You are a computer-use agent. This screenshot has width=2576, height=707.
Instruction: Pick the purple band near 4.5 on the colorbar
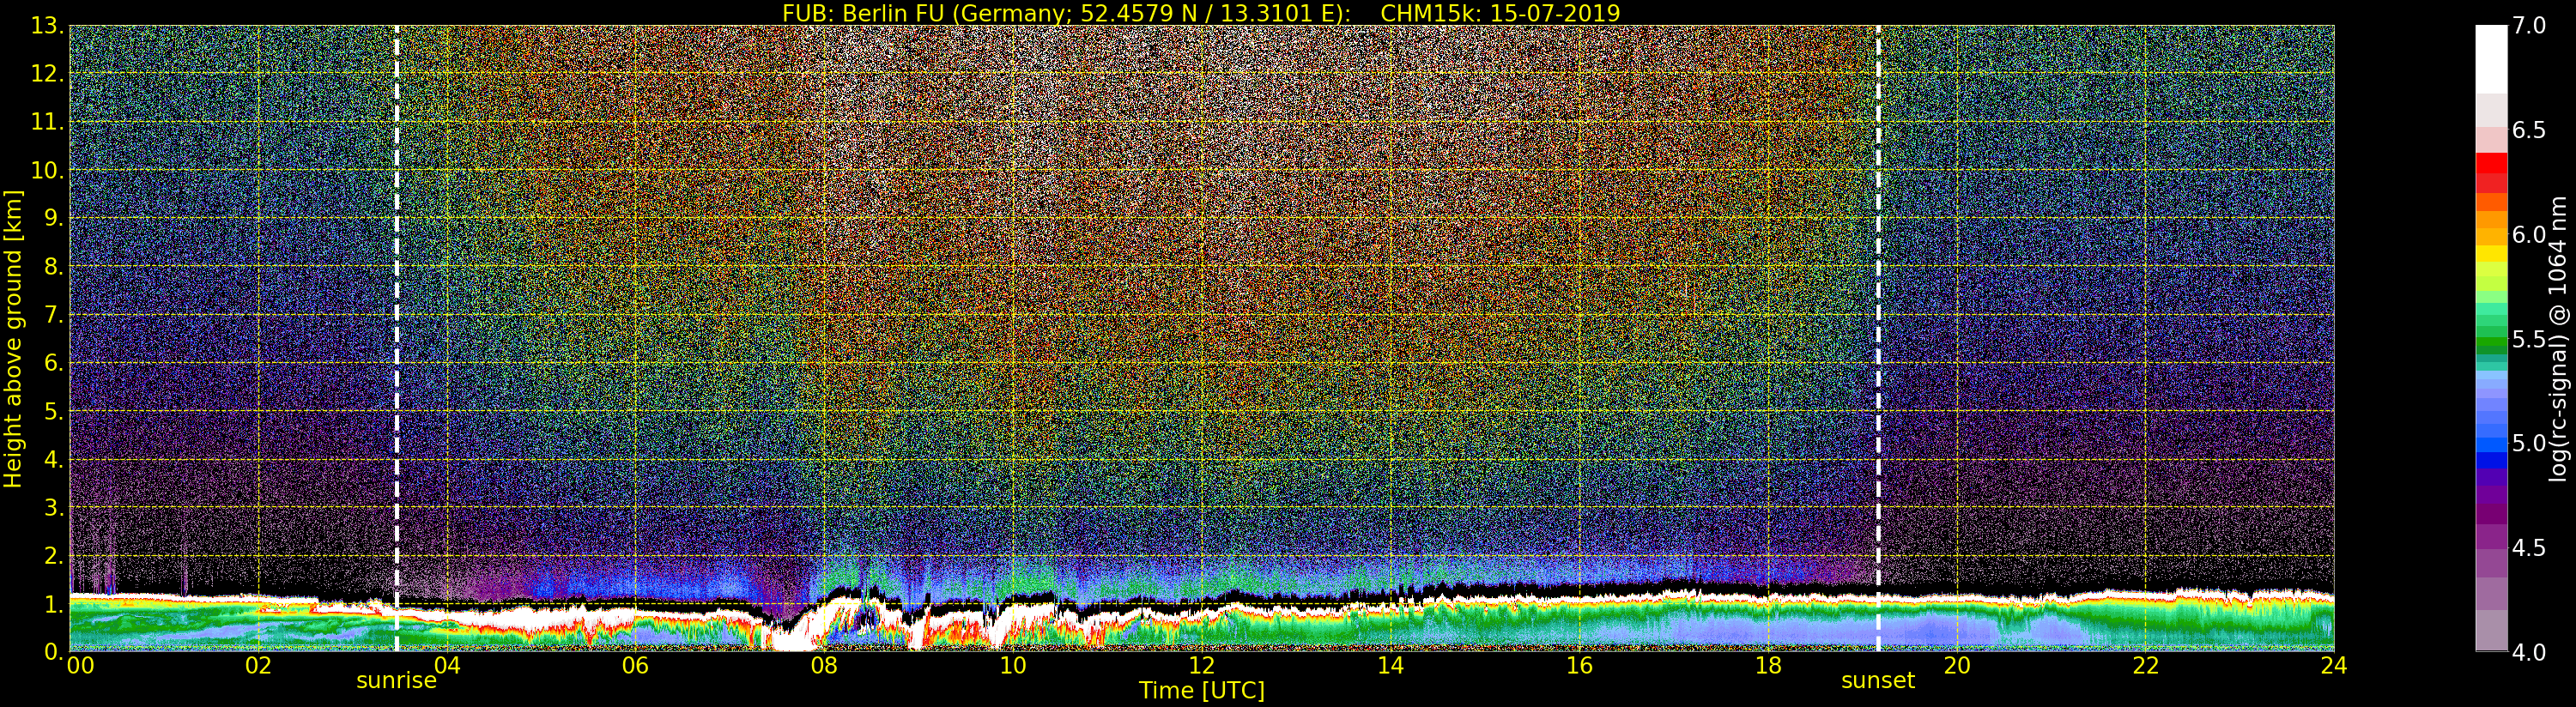[x=2491, y=545]
